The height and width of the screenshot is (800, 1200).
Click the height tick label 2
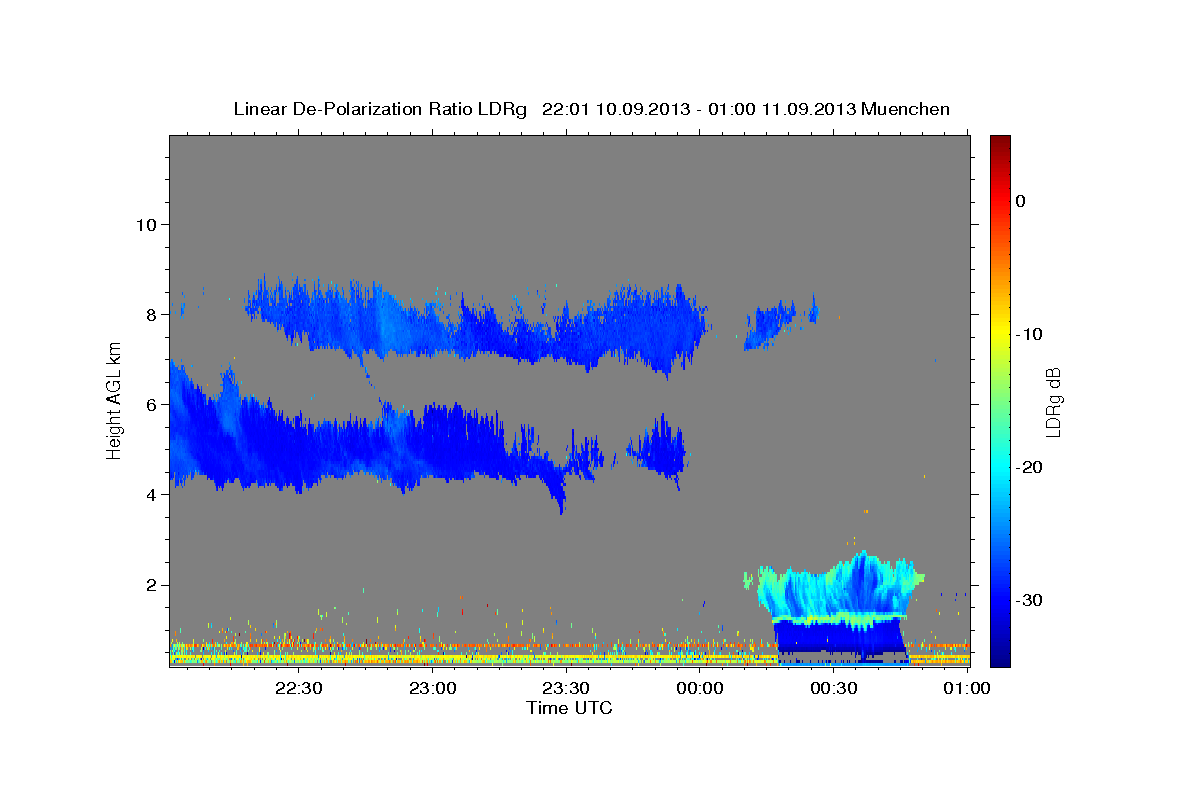151,585
